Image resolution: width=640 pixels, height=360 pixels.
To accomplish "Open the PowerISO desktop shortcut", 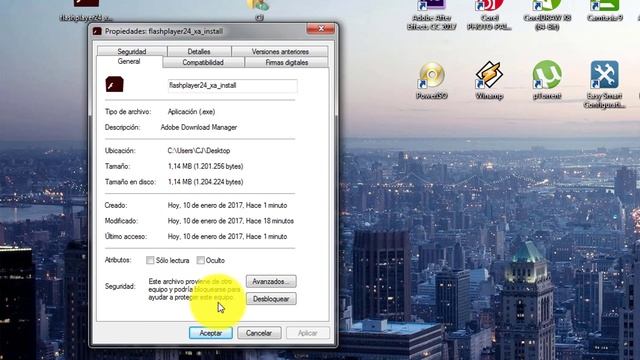I will pyautogui.click(x=431, y=80).
